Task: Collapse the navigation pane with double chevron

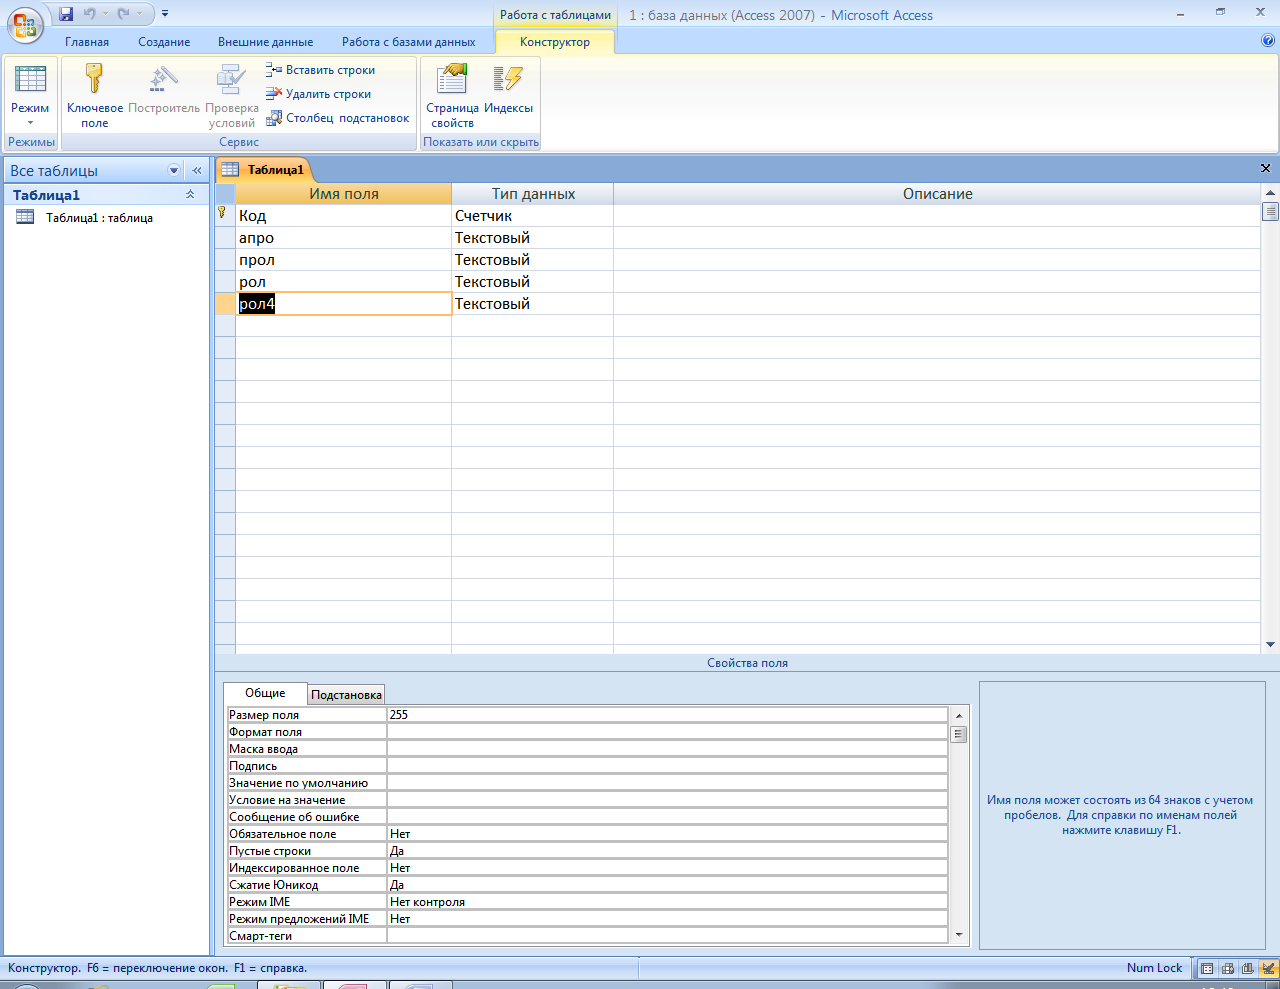Action: click(197, 170)
